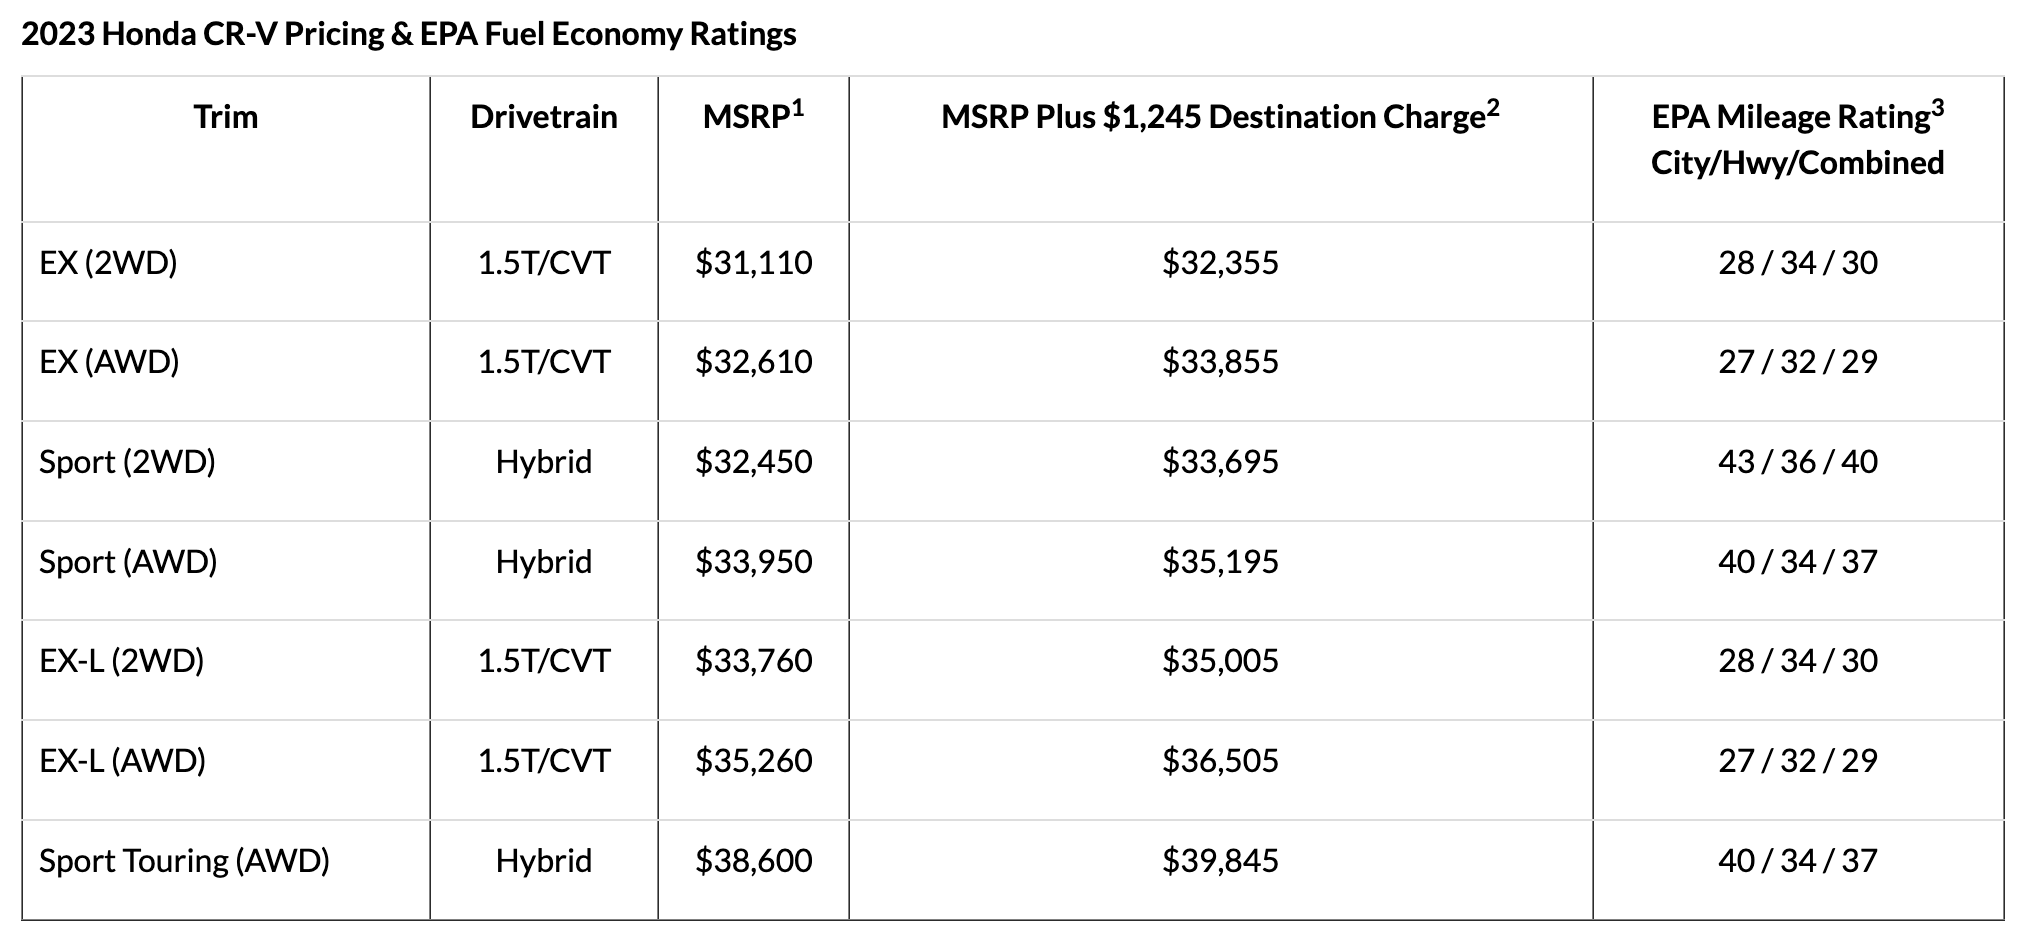Click the page title about CR-V pricing
2042x940 pixels.
(x=408, y=34)
